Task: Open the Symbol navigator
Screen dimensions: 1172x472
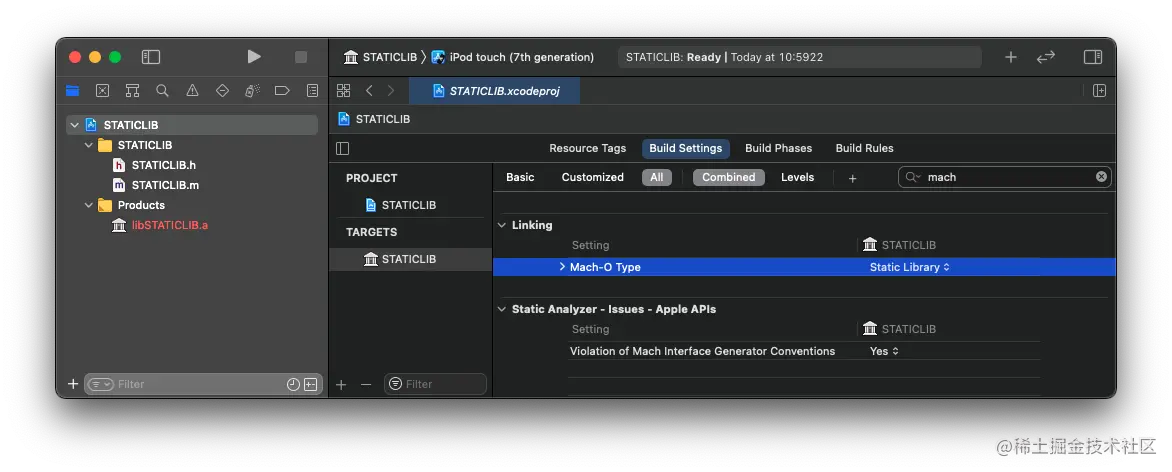Action: tap(132, 91)
